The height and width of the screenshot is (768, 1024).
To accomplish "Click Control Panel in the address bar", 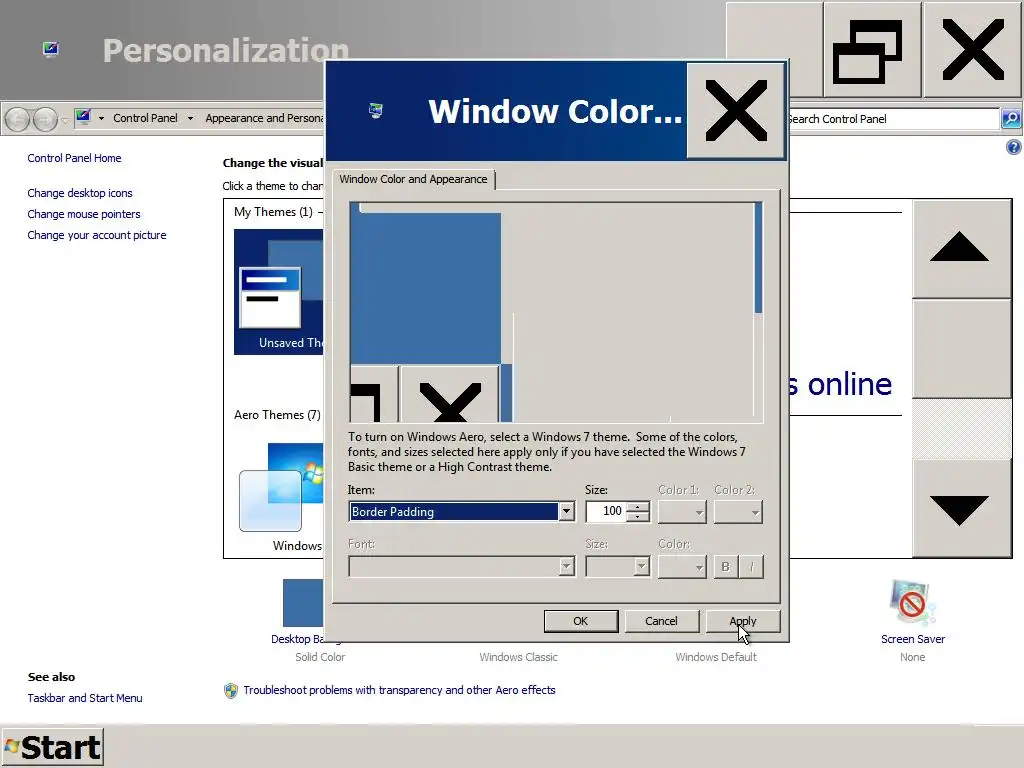I will [145, 118].
